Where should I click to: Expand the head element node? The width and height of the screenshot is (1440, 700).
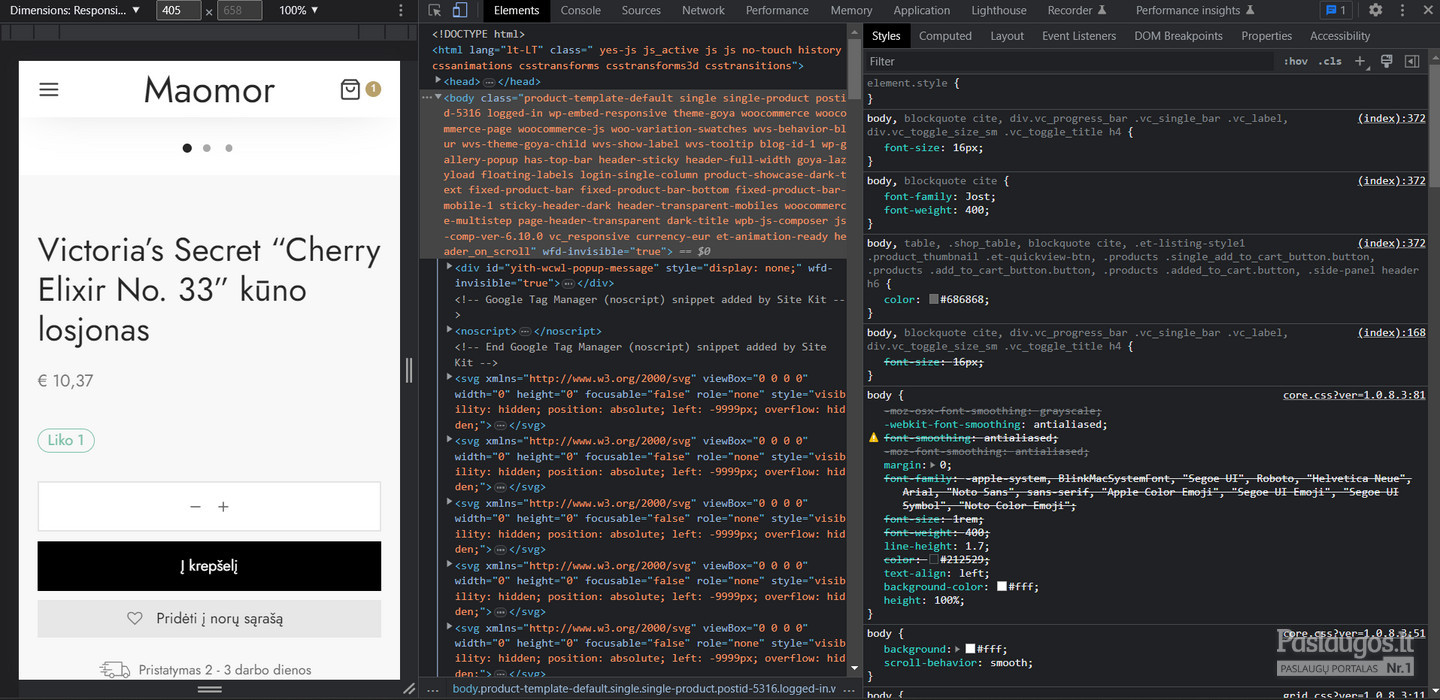[x=438, y=81]
